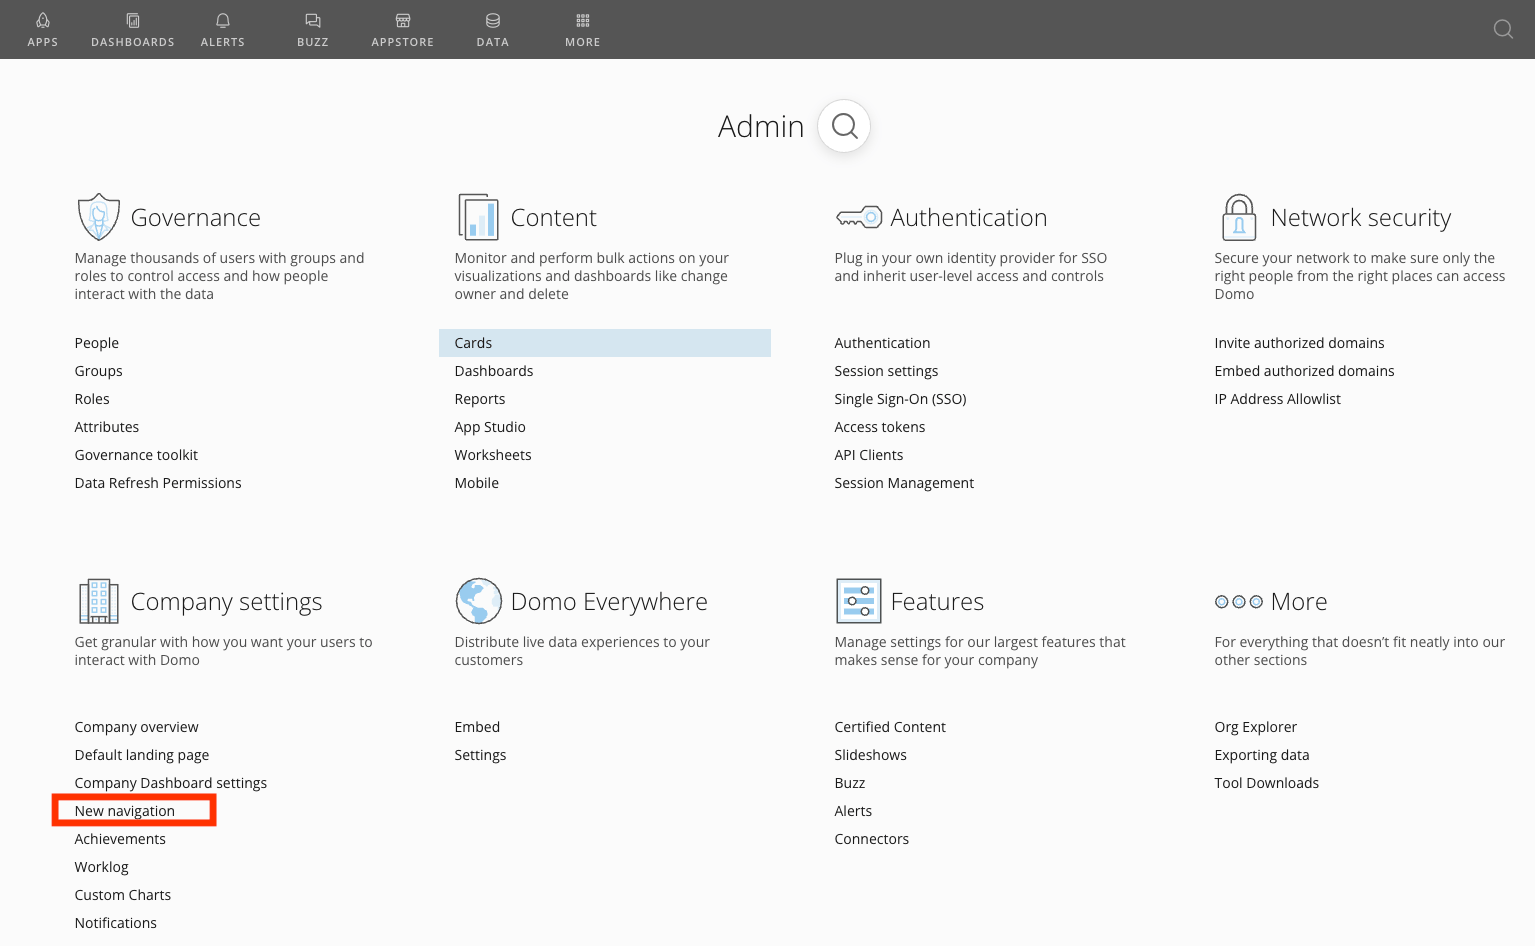Open Buzz under Features section
Image resolution: width=1535 pixels, height=946 pixels.
click(850, 783)
